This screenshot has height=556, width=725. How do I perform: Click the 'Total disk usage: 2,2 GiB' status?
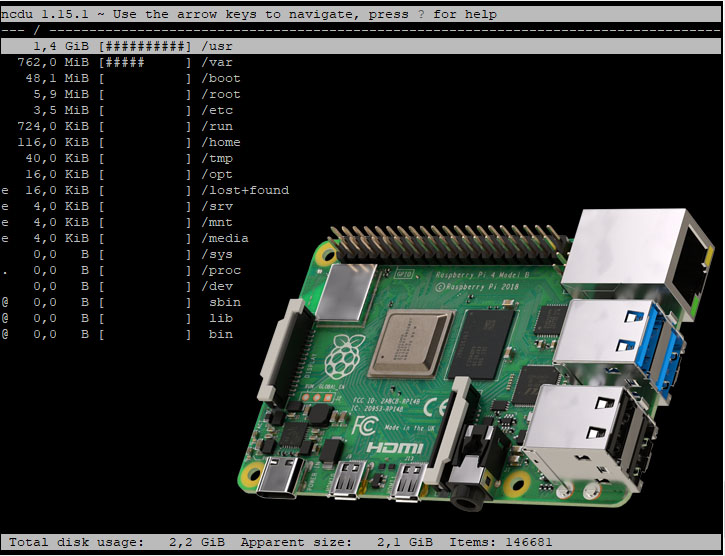pyautogui.click(x=117, y=542)
